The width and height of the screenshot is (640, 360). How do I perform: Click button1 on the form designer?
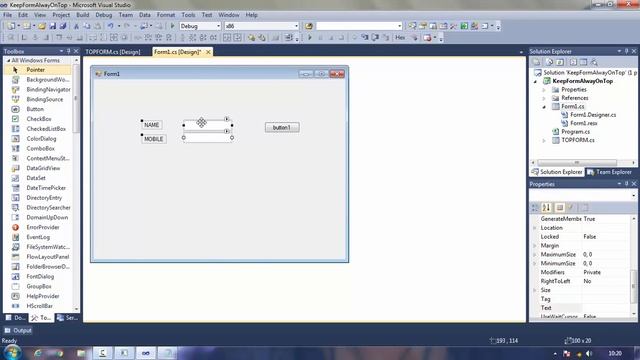(x=282, y=127)
